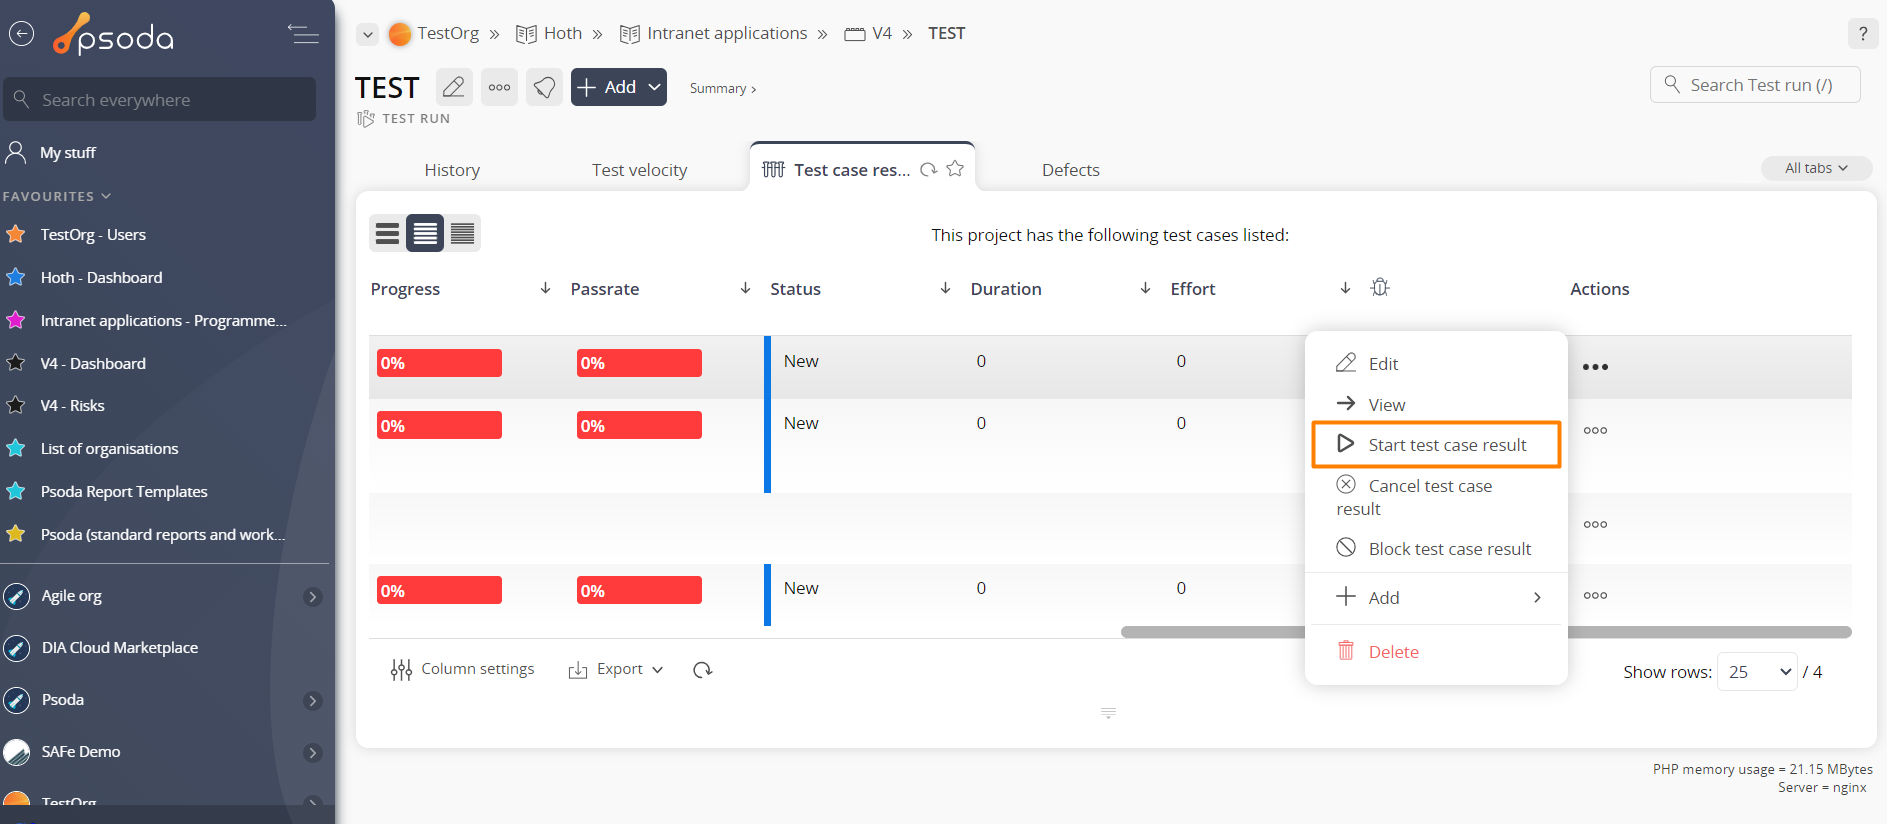Screen dimensions: 1887x824
Task: Open the Export dropdown
Action: (616, 669)
